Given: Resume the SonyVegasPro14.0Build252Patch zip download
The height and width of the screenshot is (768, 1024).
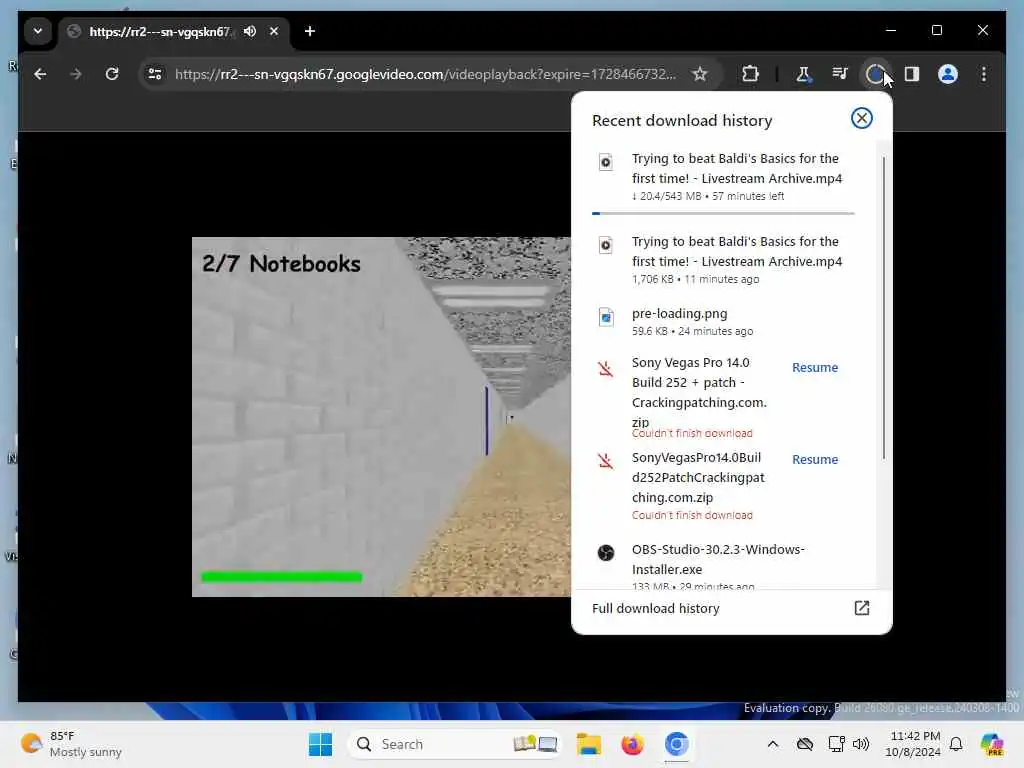Looking at the screenshot, I should coord(814,460).
